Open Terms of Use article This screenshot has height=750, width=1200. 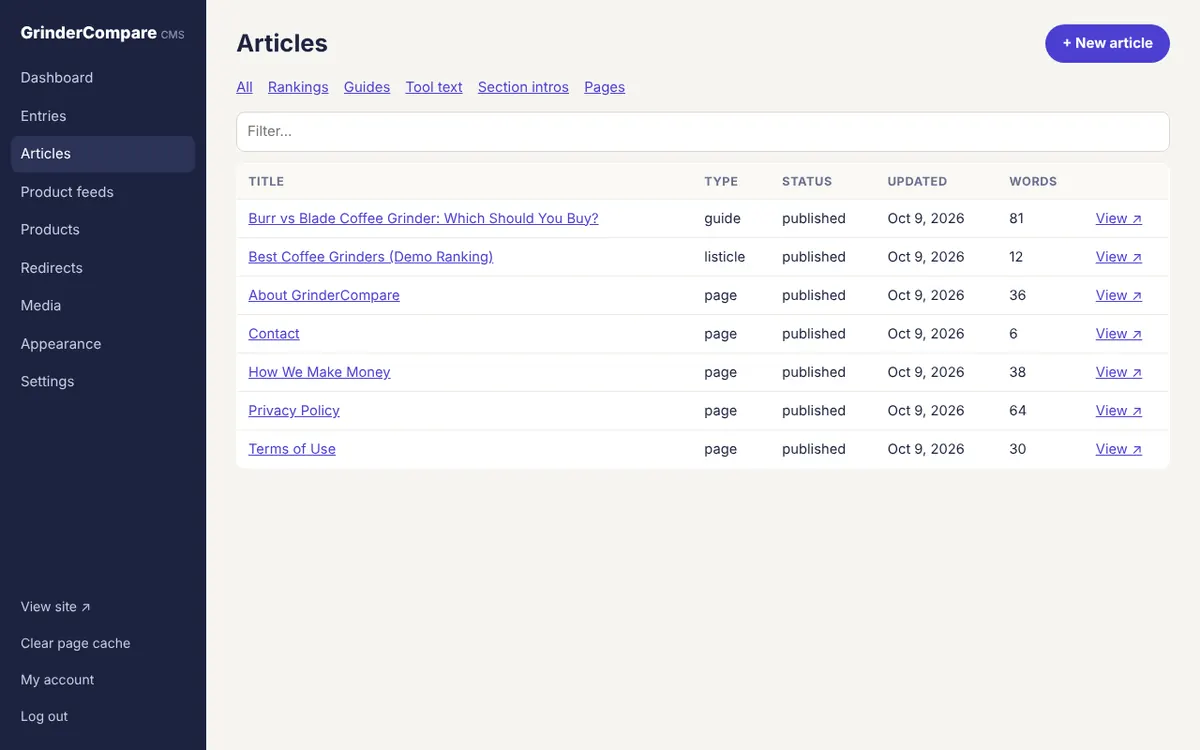(x=292, y=449)
